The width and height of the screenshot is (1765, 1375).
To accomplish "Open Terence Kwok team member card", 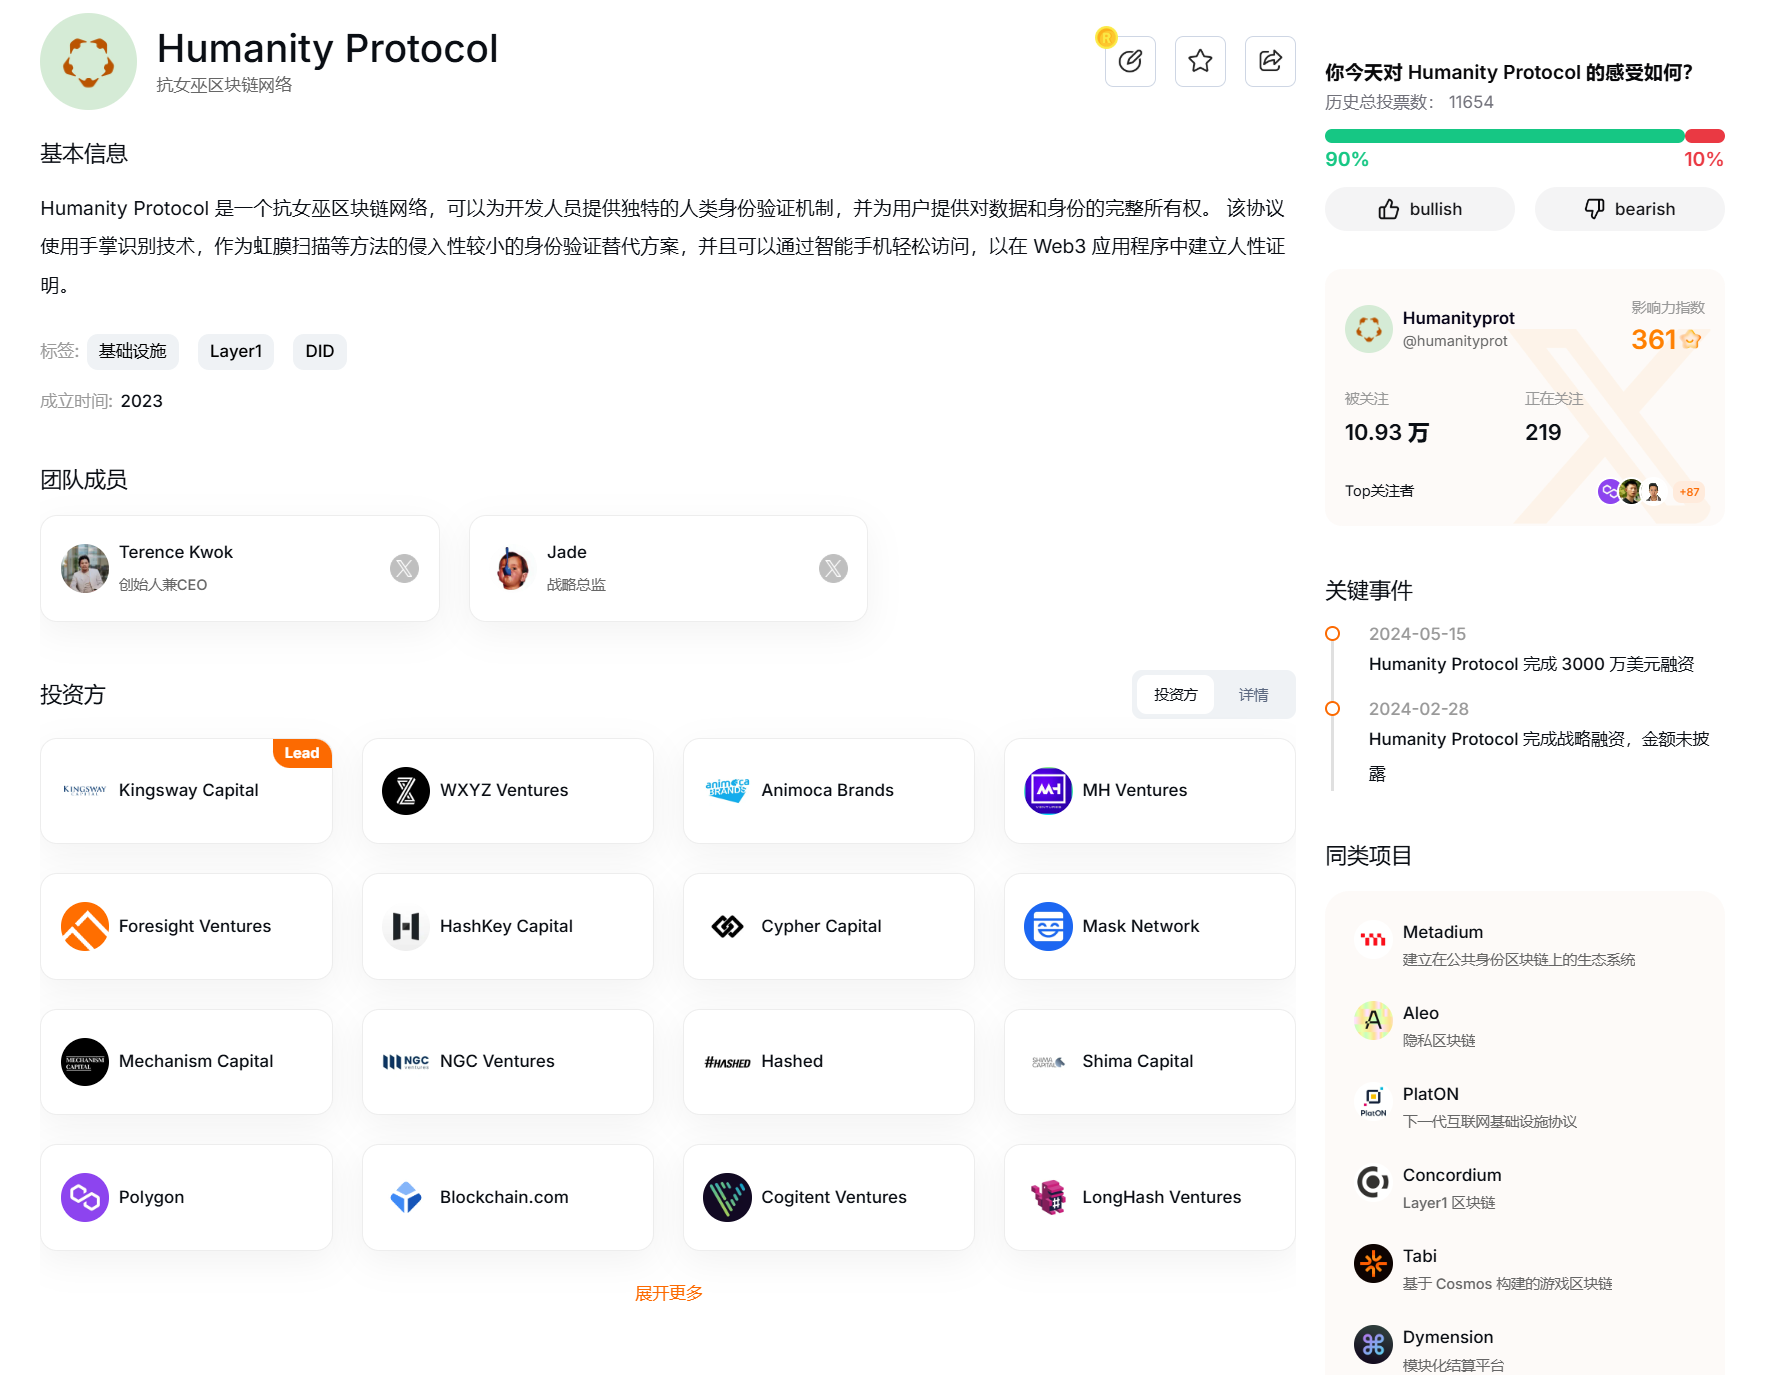I will click(240, 569).
